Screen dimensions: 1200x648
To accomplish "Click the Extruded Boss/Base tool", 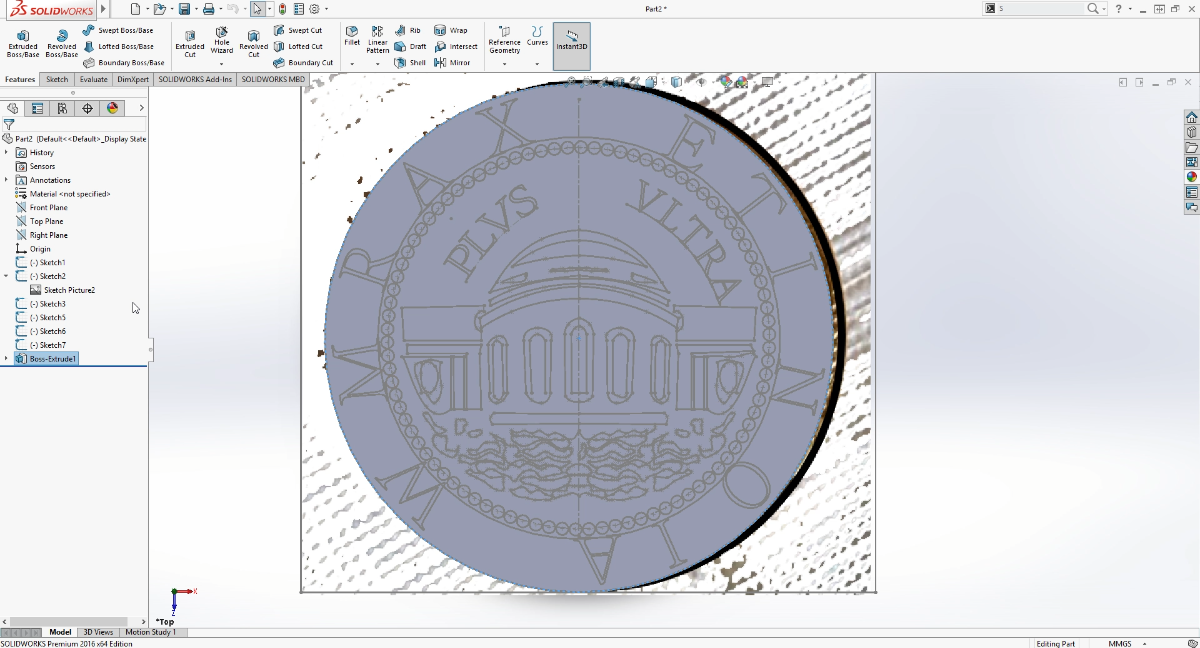I will click(23, 45).
